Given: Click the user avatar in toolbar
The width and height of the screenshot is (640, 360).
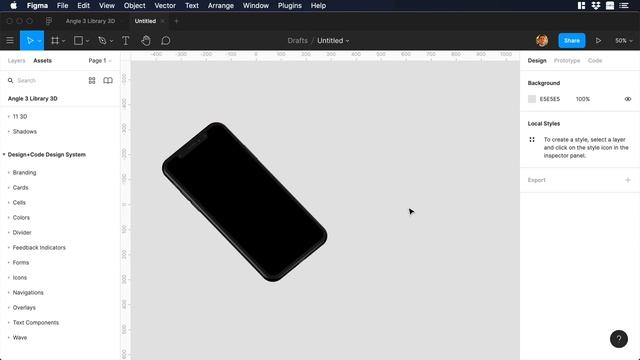Looking at the screenshot, I should (542, 40).
